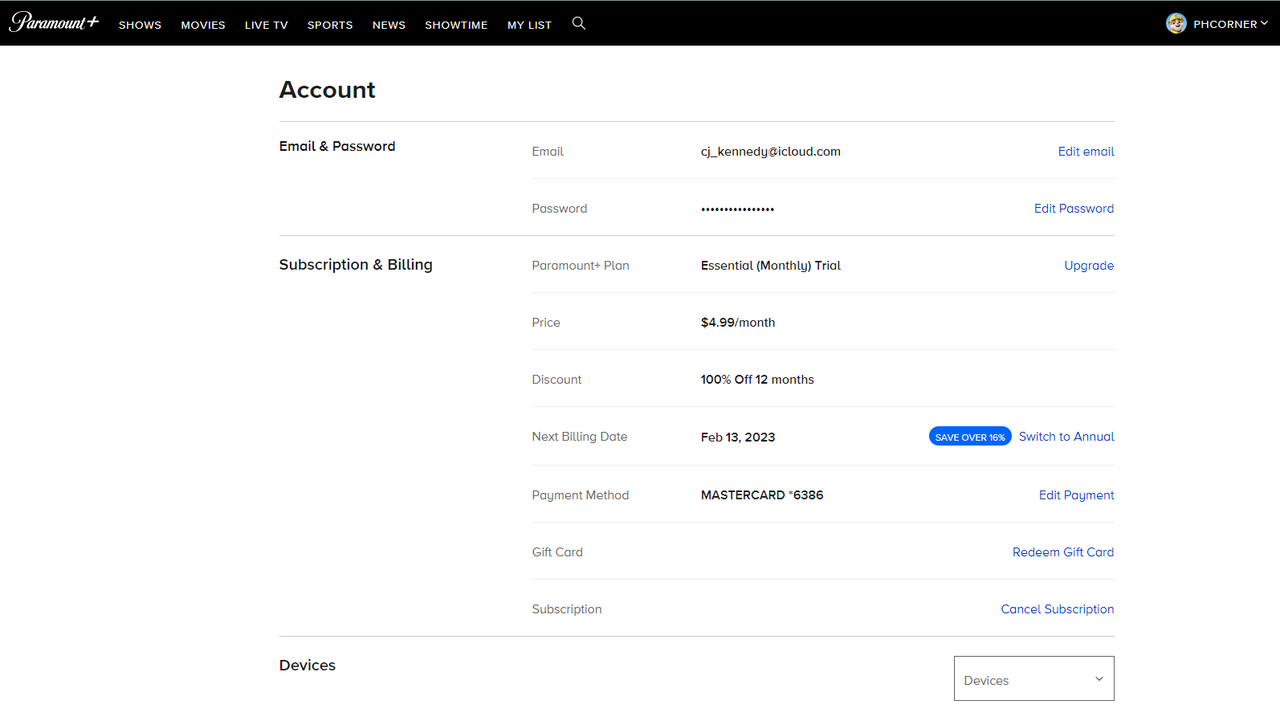Open the search magnifier icon

pyautogui.click(x=578, y=23)
